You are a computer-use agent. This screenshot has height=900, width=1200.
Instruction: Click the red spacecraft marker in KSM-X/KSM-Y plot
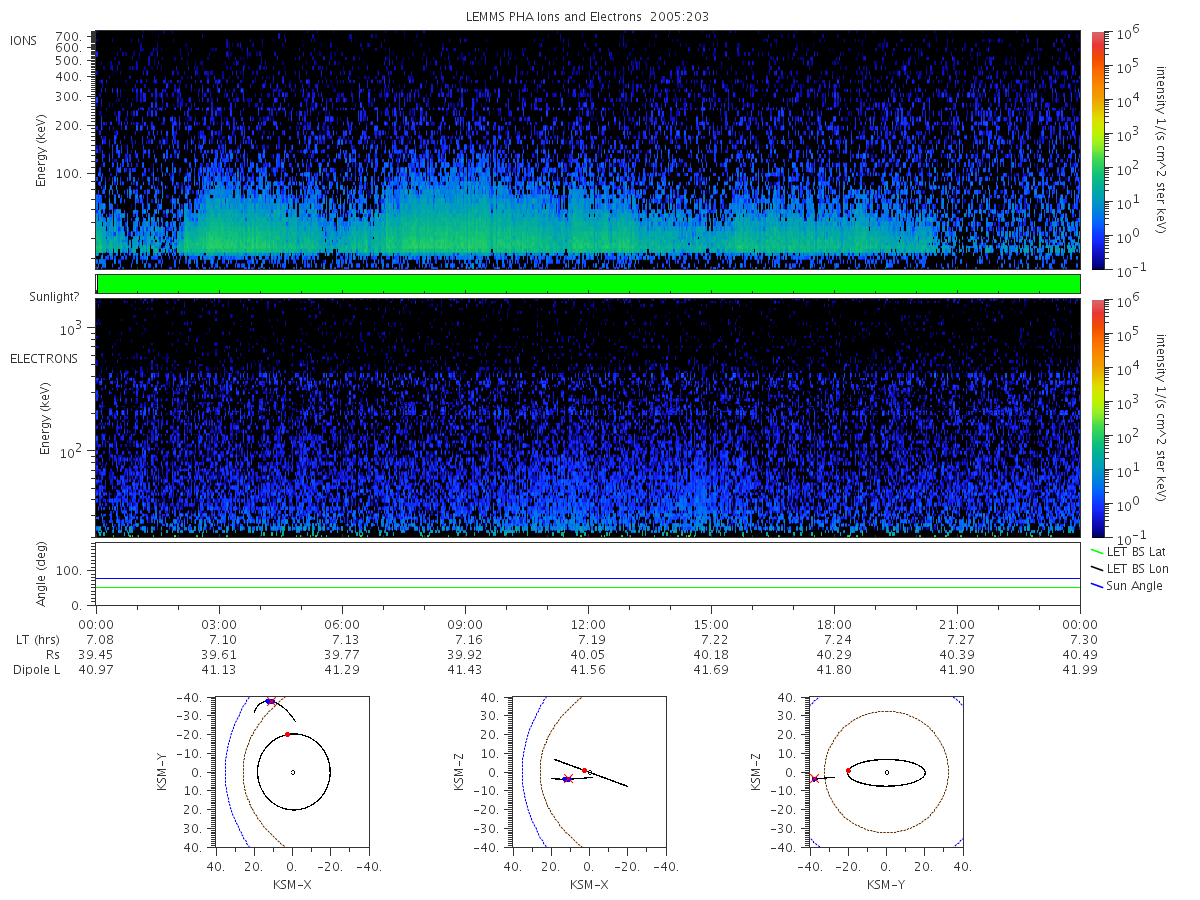pos(270,702)
